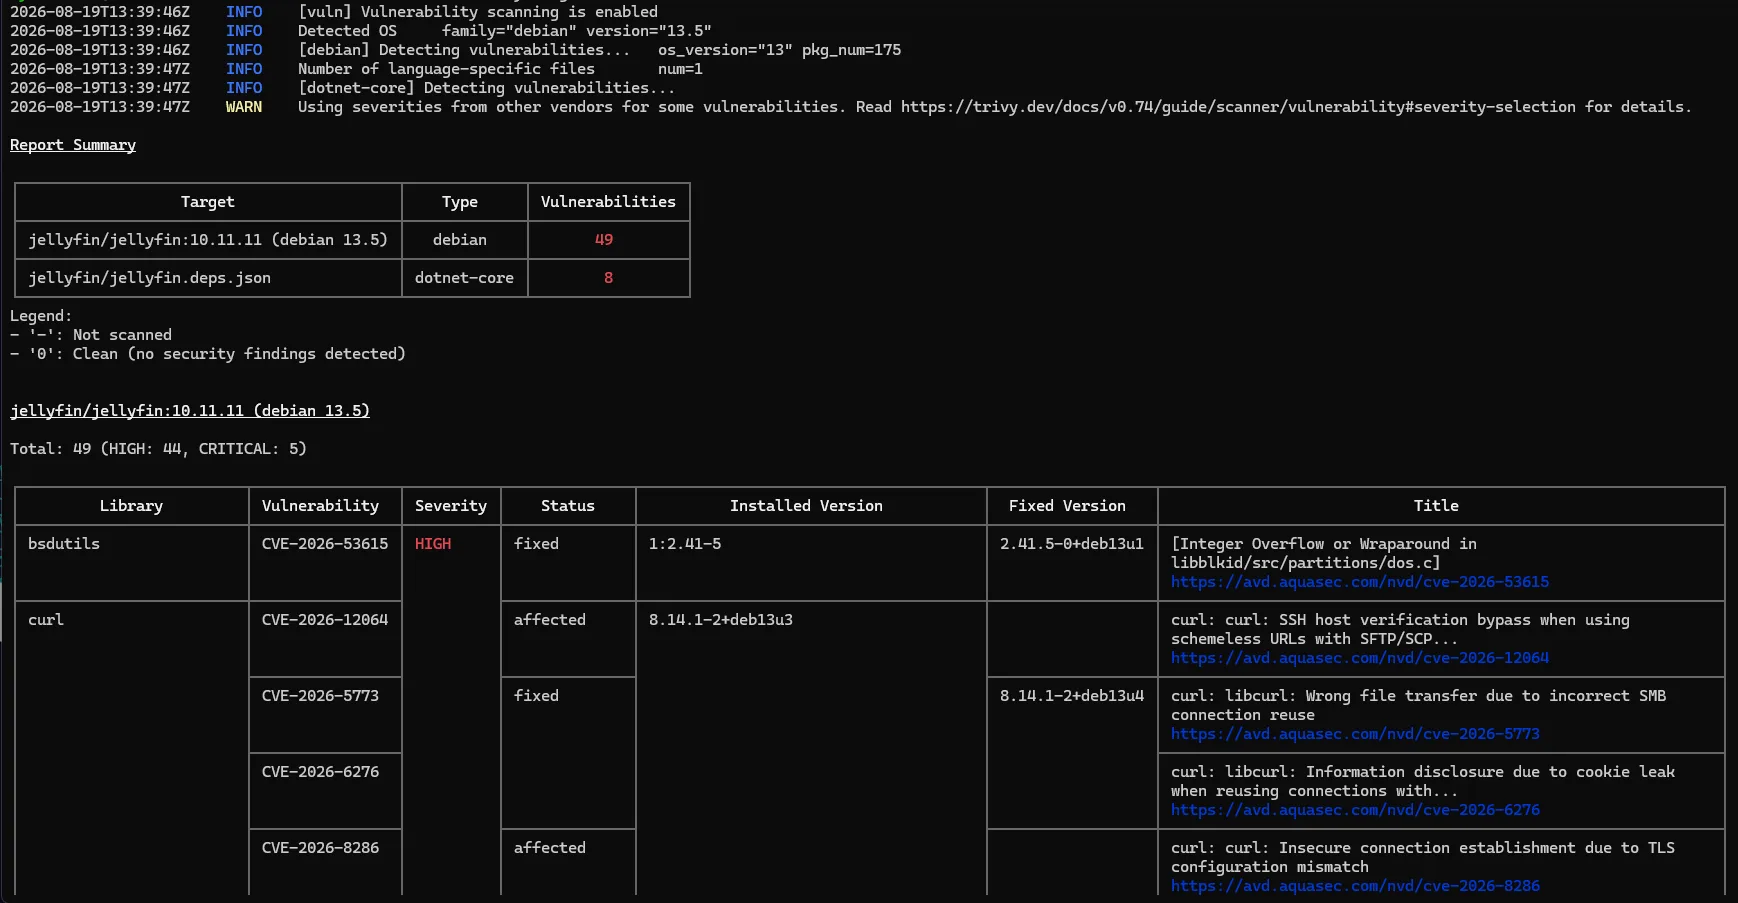The image size is (1738, 903).
Task: Click the "Target" header in the summary table
Action: [208, 202]
